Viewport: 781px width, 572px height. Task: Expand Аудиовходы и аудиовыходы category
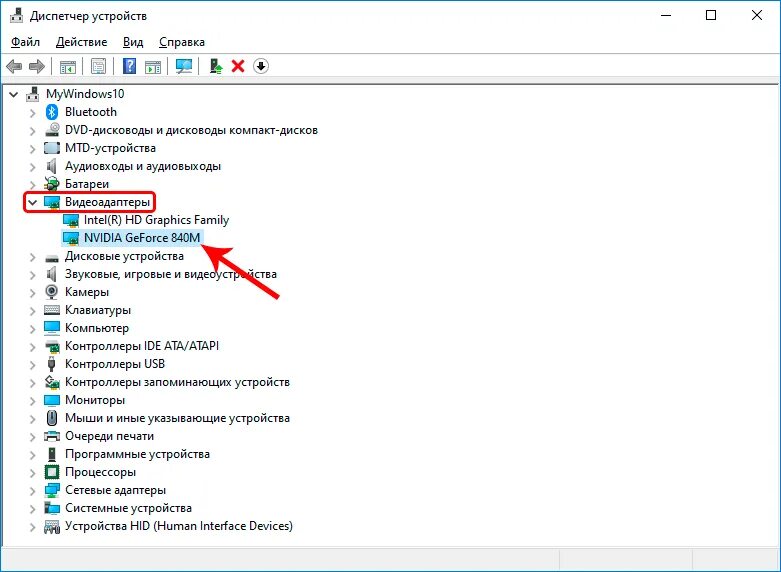click(32, 166)
